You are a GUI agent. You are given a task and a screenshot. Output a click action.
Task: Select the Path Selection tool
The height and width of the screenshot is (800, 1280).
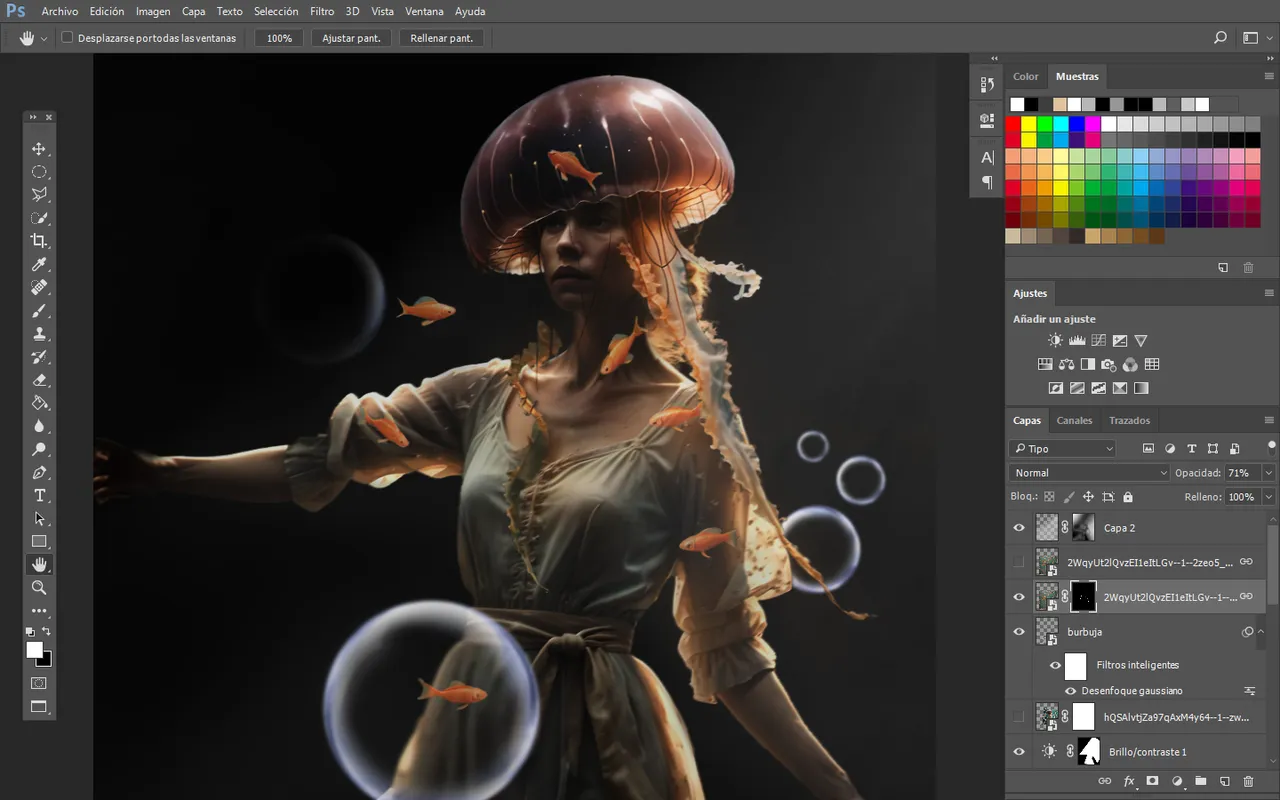point(39,518)
